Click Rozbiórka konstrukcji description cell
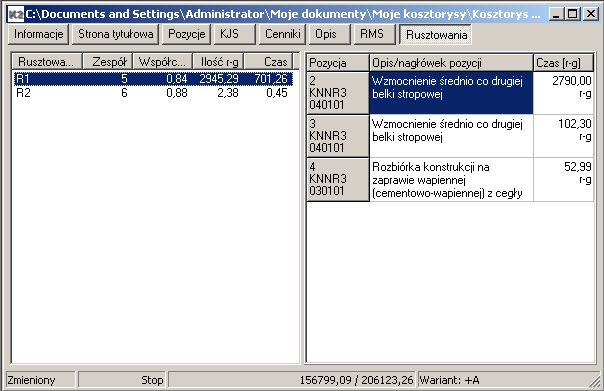The width and height of the screenshot is (604, 391). pos(451,179)
